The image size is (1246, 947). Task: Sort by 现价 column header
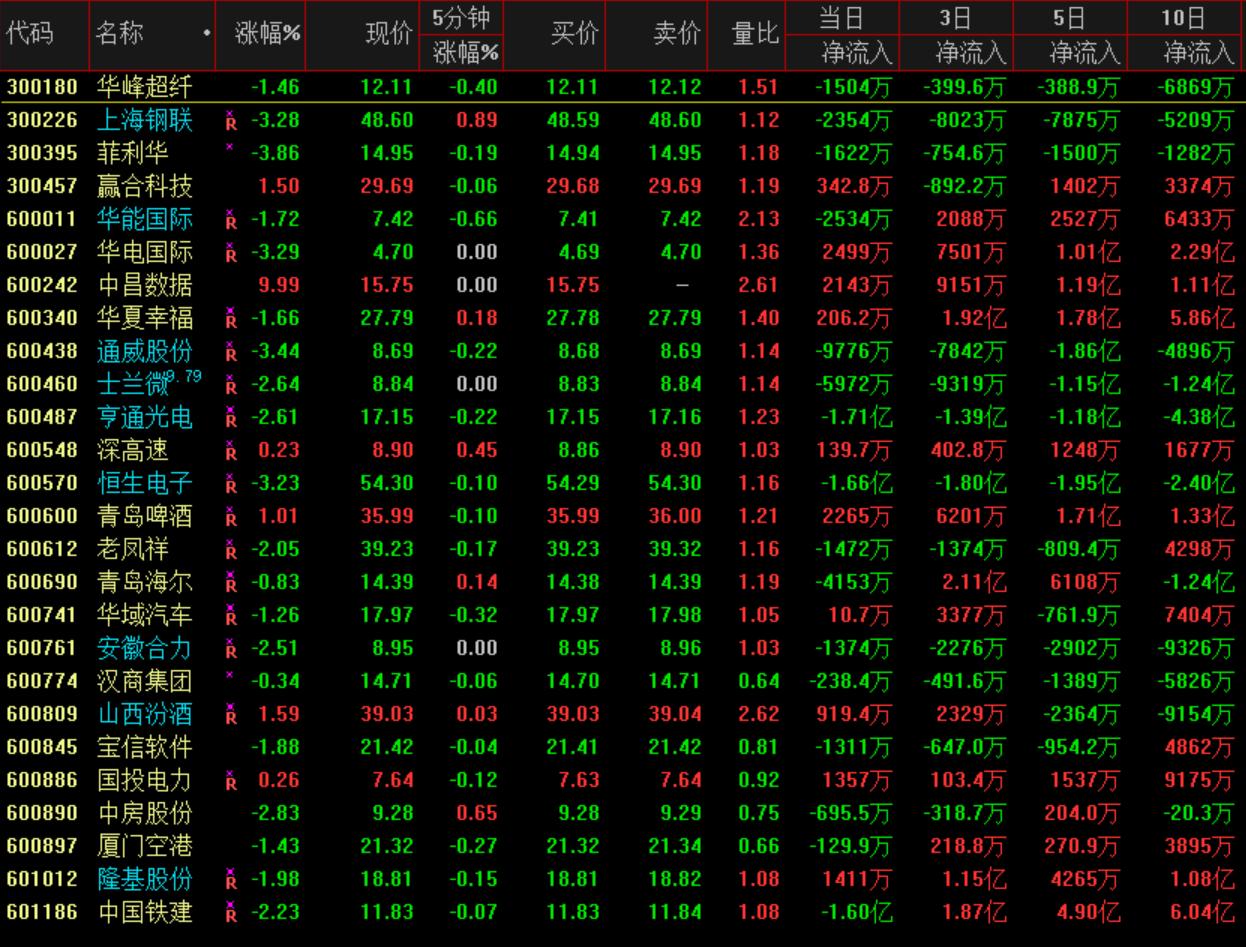point(390,34)
